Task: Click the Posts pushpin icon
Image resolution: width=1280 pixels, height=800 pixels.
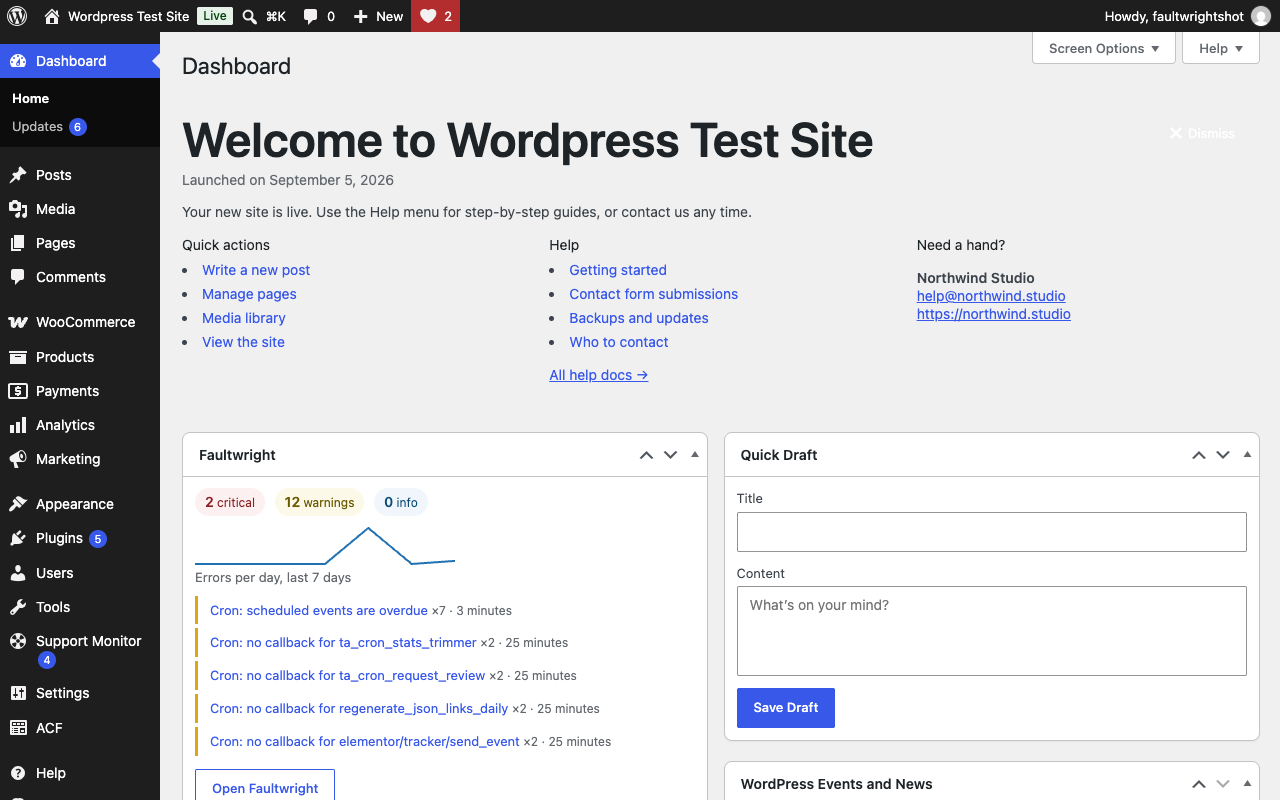Action: [18, 175]
